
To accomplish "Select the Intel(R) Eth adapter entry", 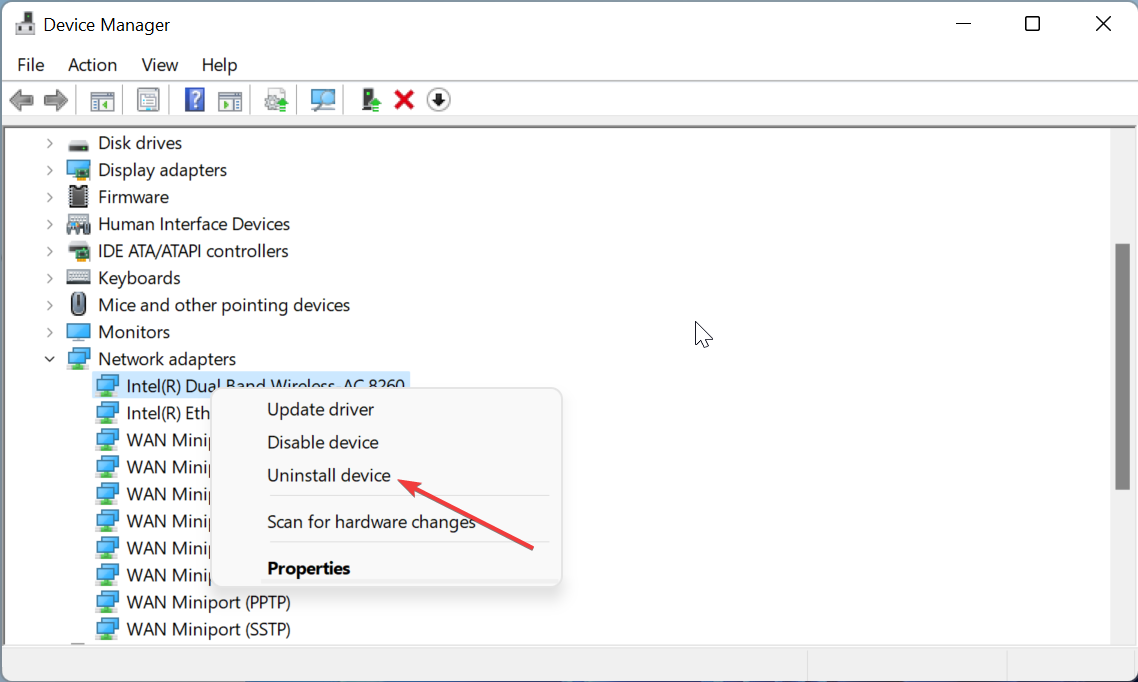I will click(x=168, y=413).
